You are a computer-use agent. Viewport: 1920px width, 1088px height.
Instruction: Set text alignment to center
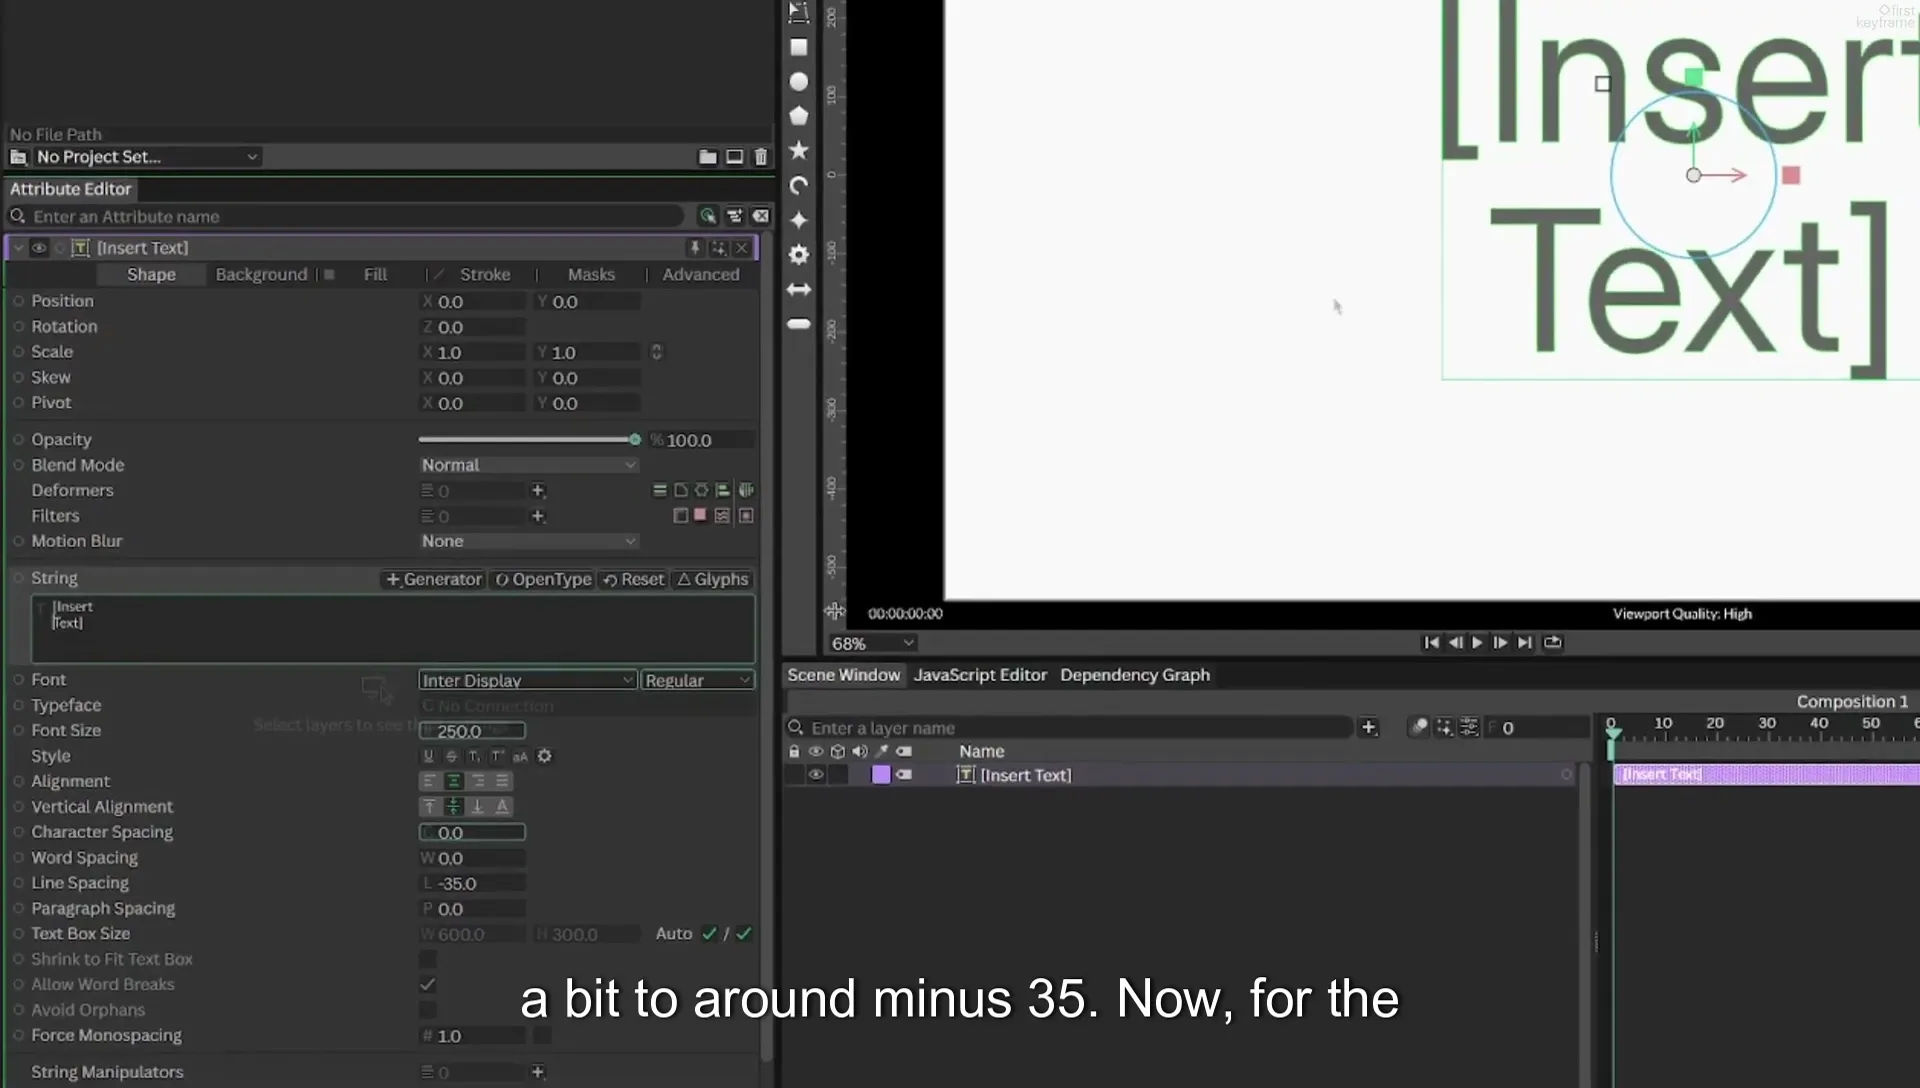pos(454,781)
